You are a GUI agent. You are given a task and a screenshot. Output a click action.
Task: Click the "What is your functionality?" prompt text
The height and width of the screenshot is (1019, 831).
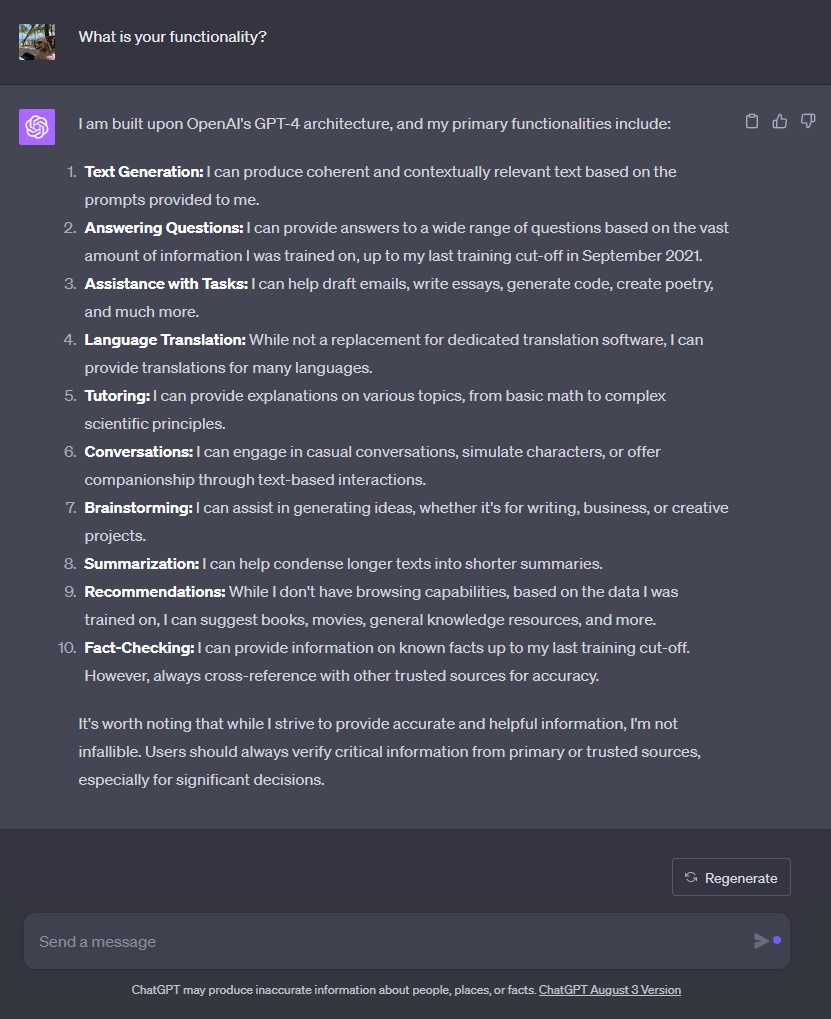point(173,37)
